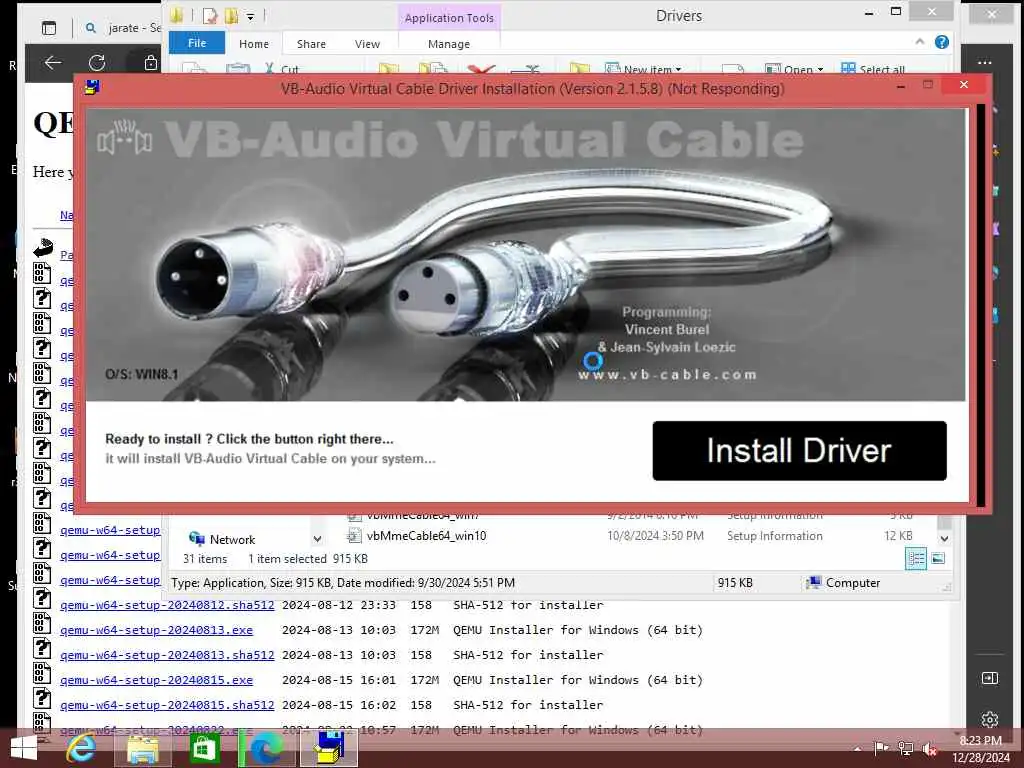Click the network tray icon
Screen dimensions: 1024x768
(905, 748)
